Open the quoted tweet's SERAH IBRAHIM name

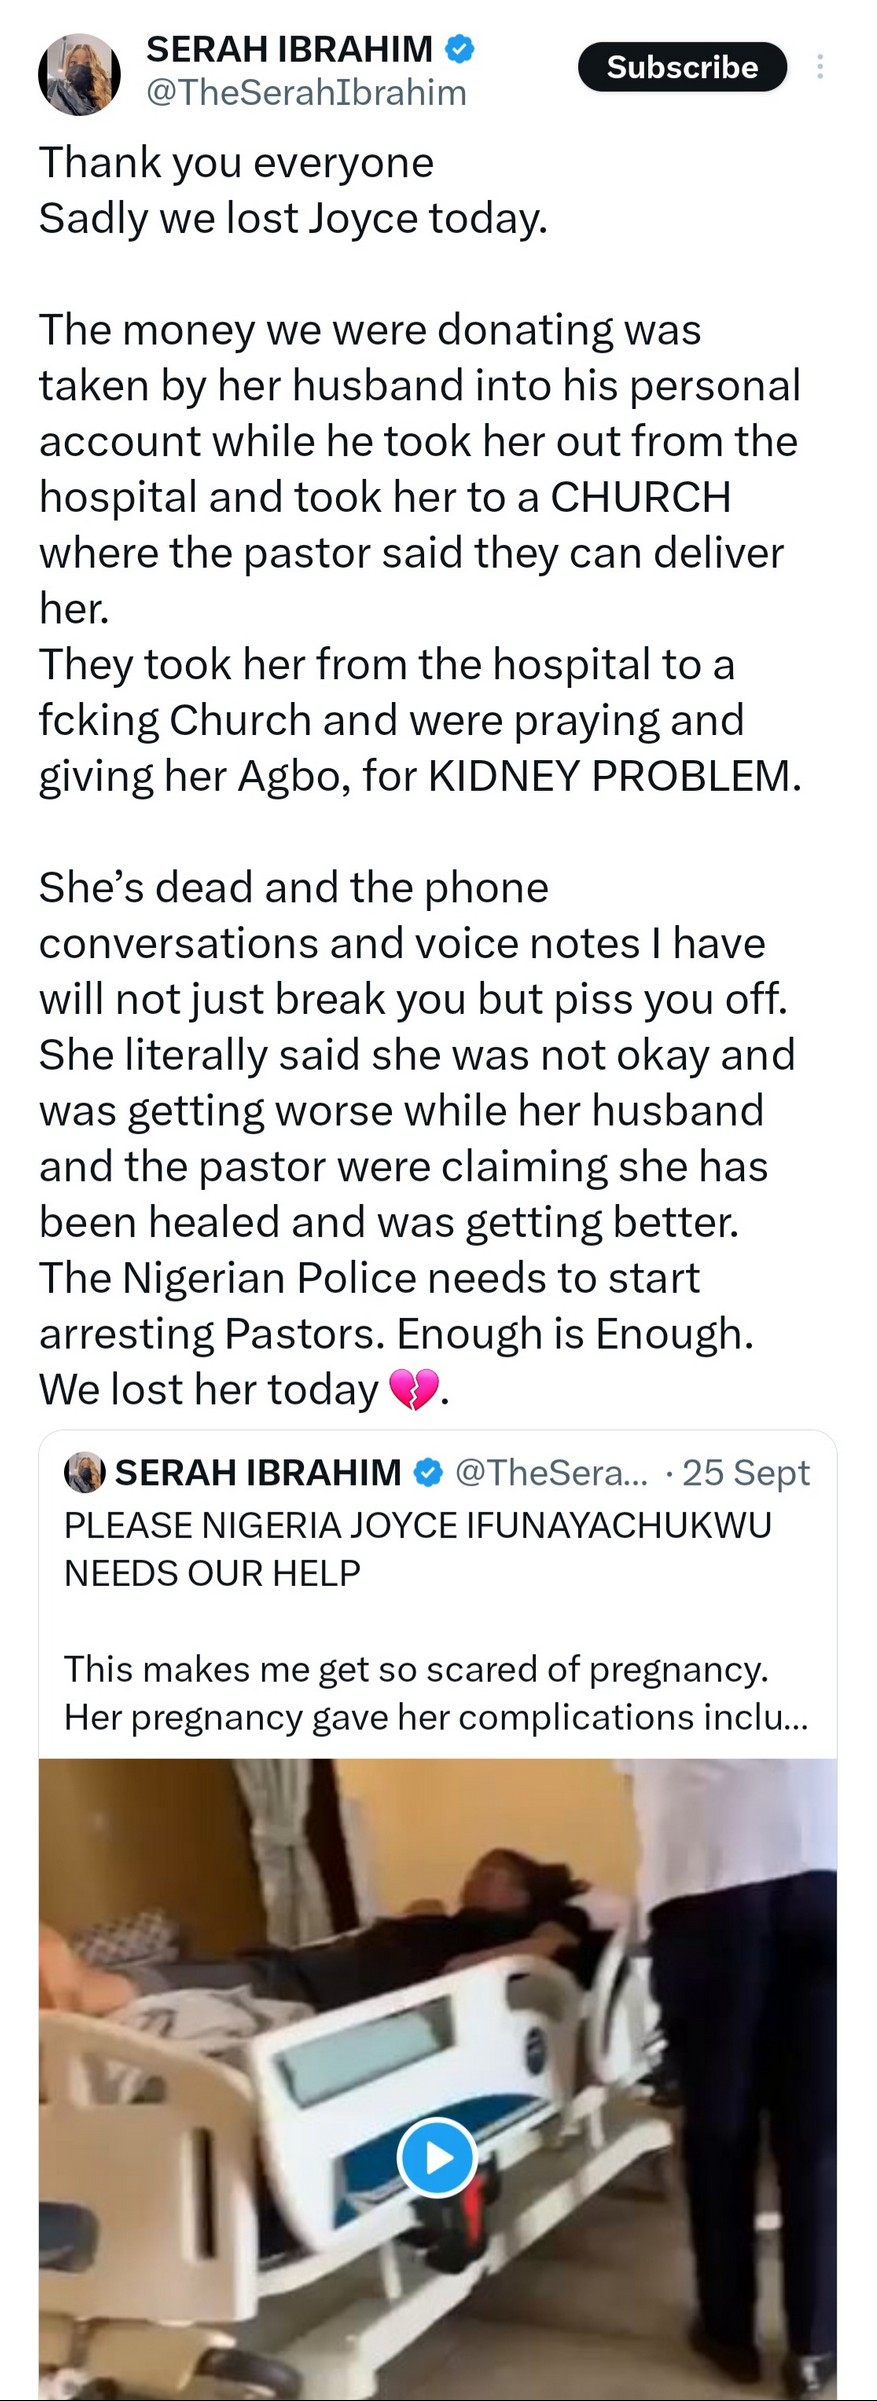tap(258, 1472)
